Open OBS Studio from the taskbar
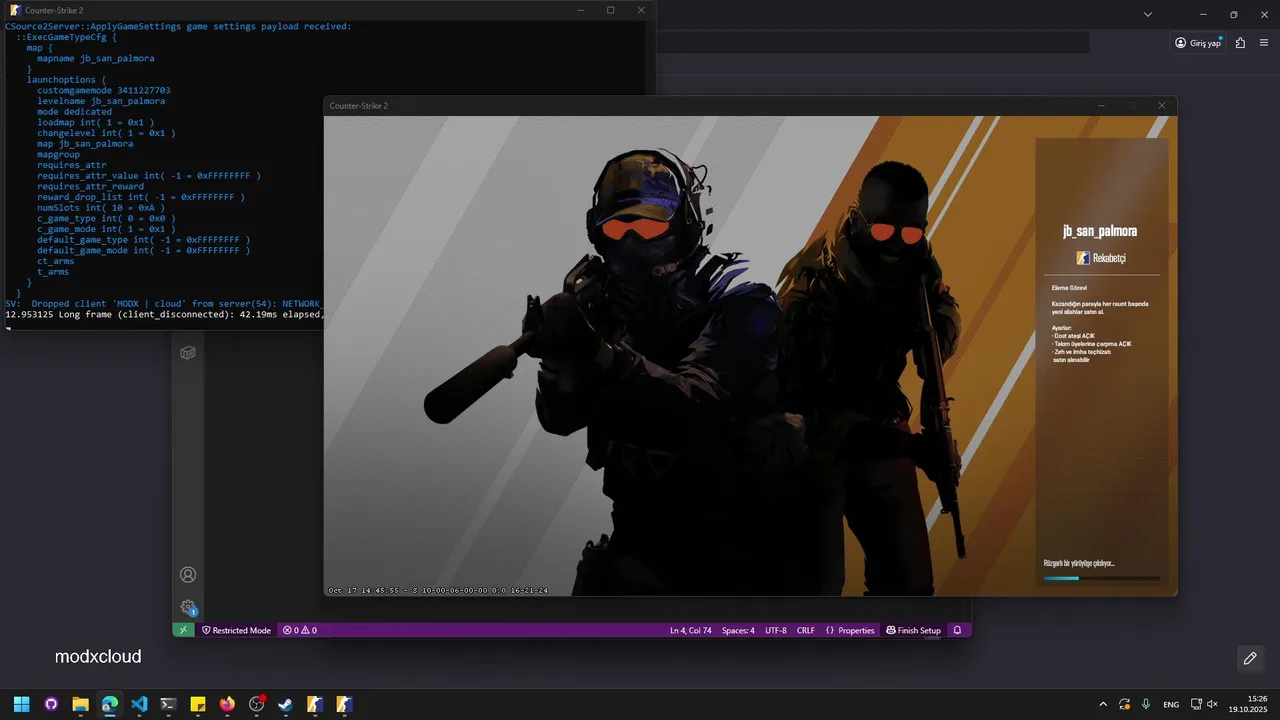The image size is (1280, 720). (x=256, y=704)
